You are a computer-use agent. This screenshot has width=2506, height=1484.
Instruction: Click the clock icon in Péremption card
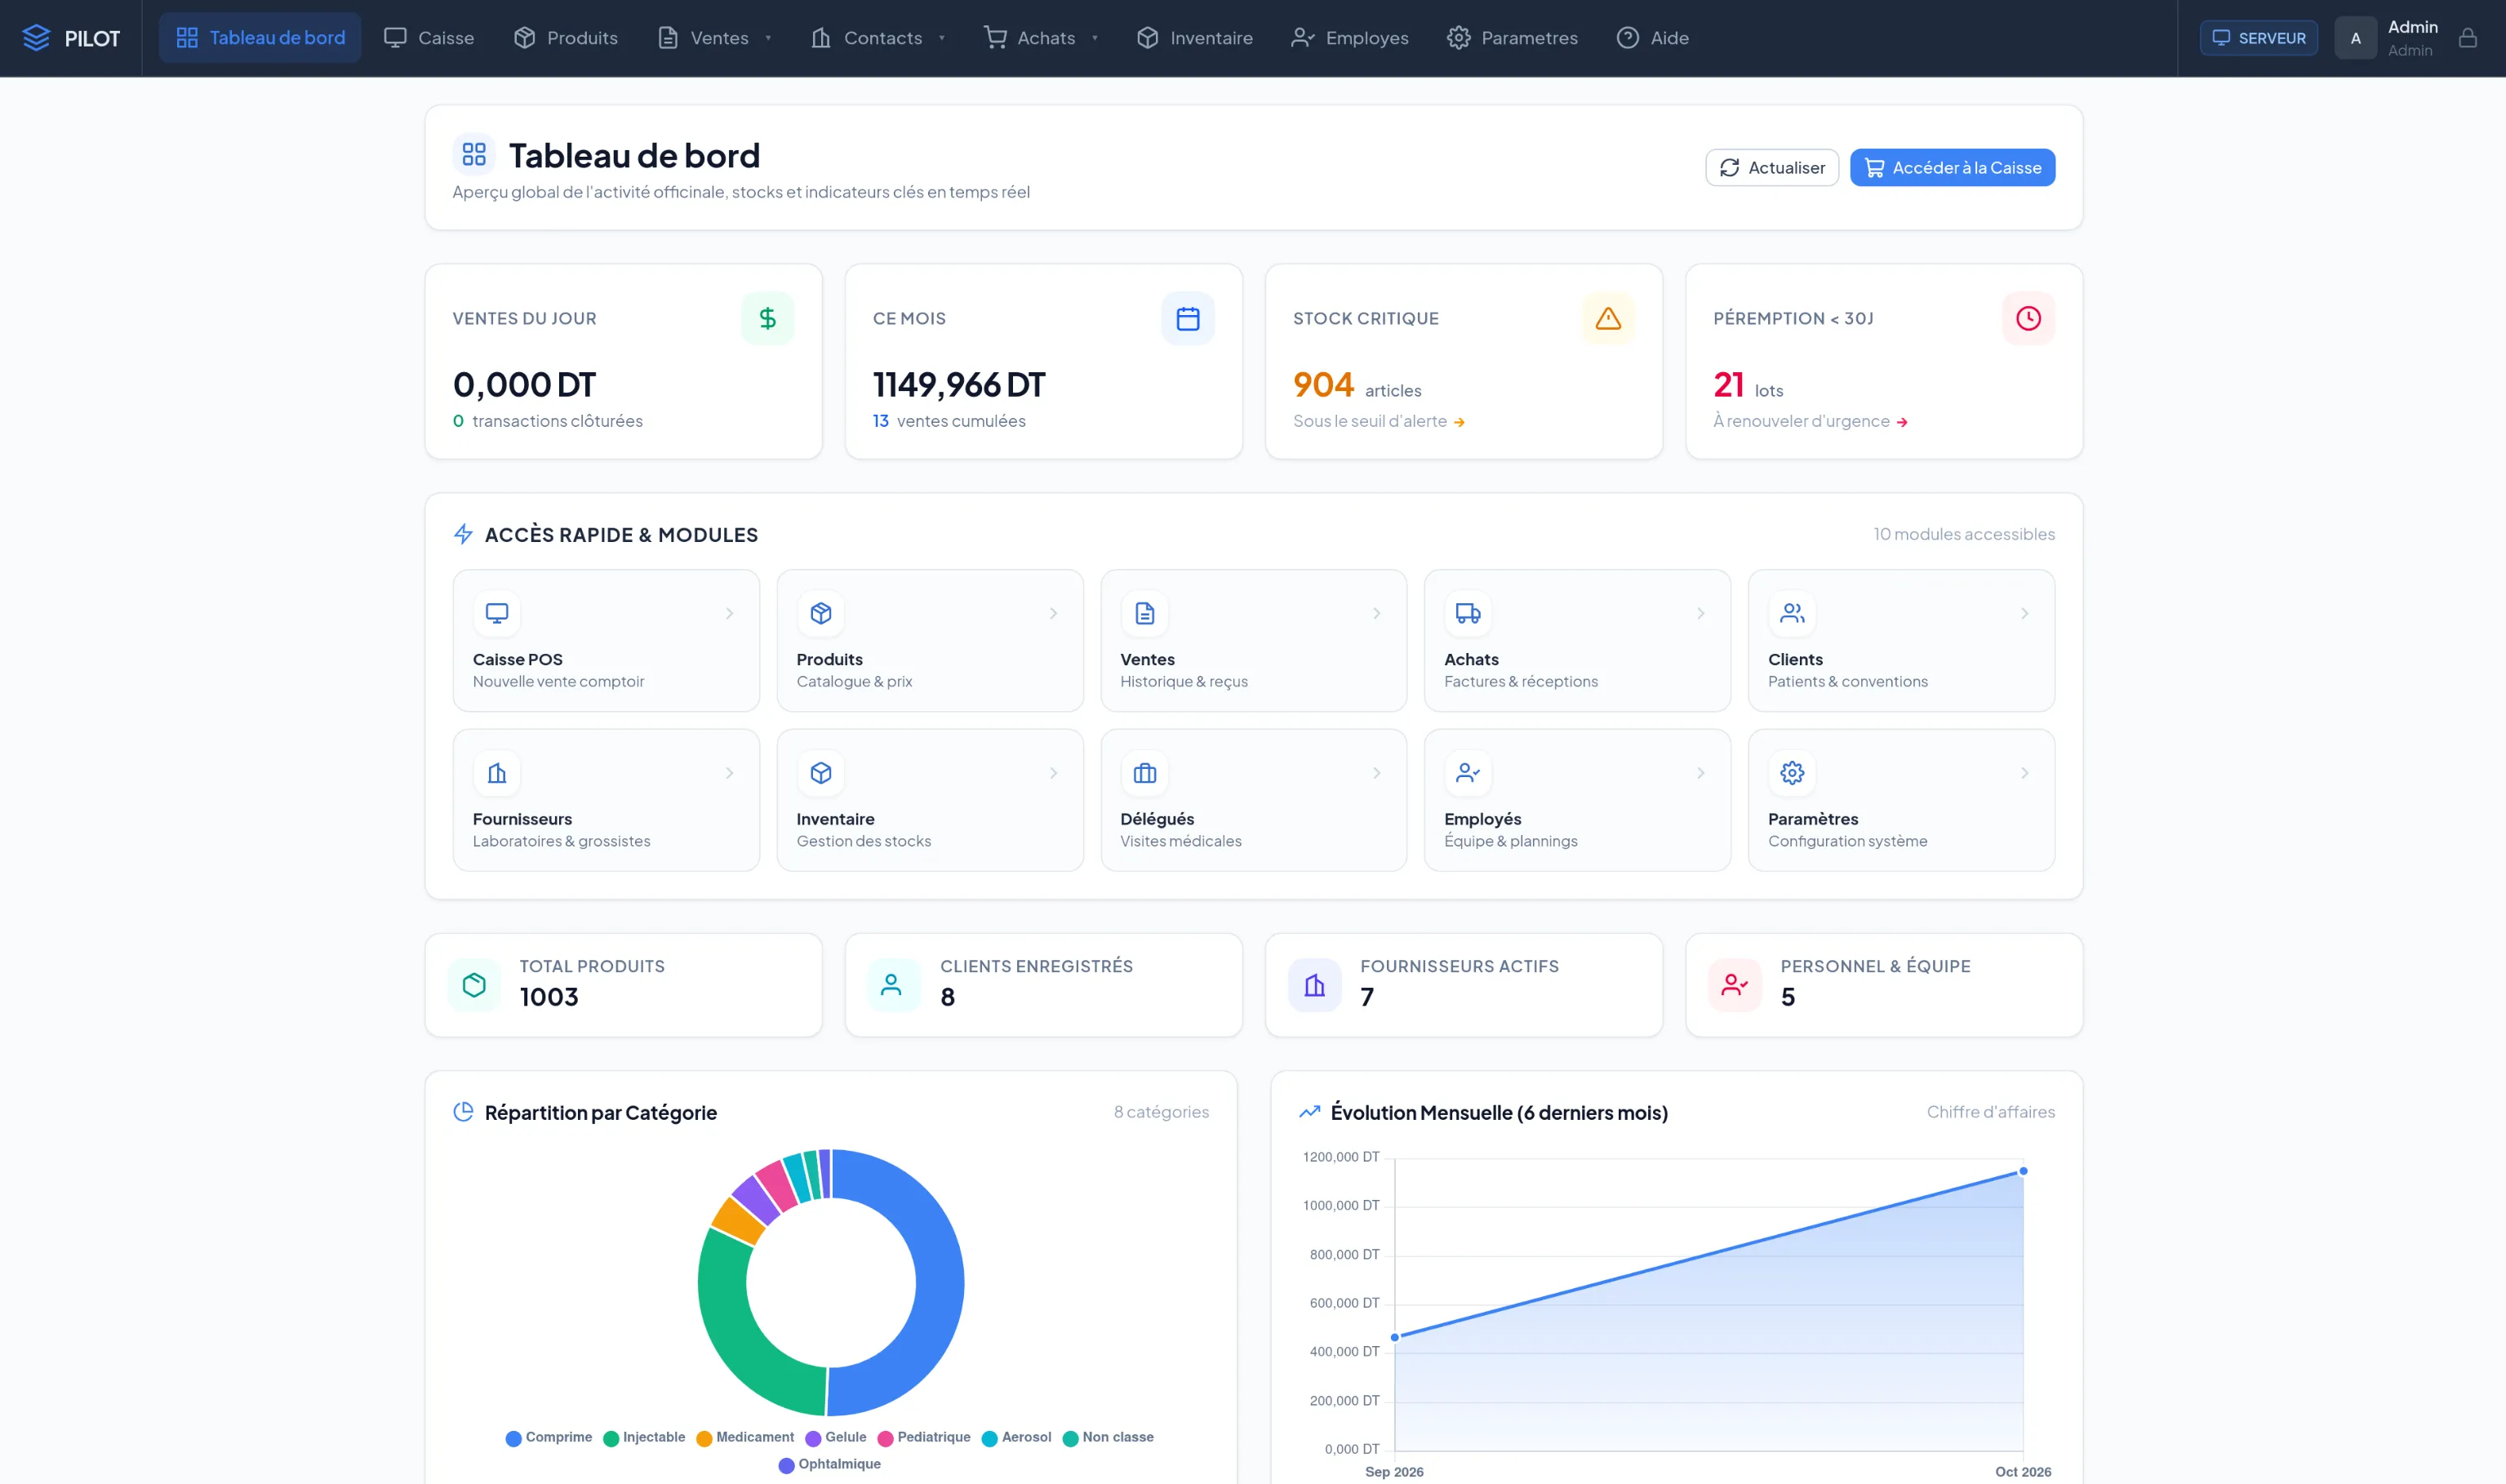[x=2027, y=318]
